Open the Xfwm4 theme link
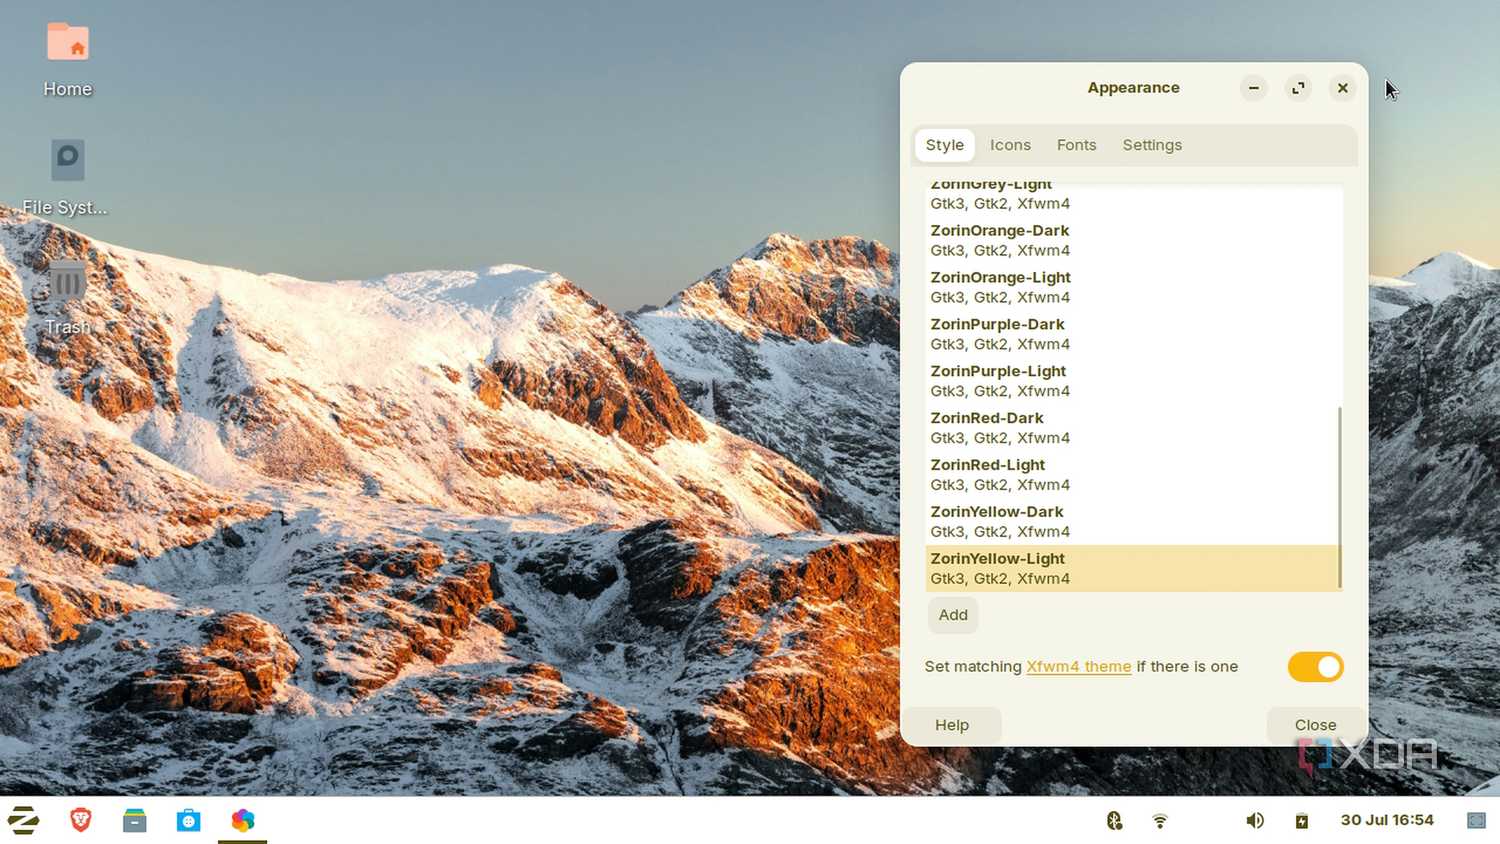Viewport: 1500px width, 844px height. (1078, 666)
